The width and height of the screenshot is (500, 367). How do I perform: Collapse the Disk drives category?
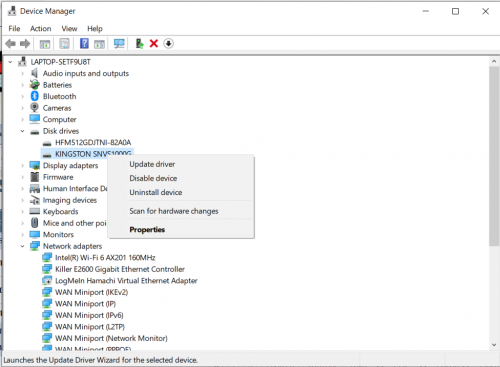pyautogui.click(x=22, y=131)
